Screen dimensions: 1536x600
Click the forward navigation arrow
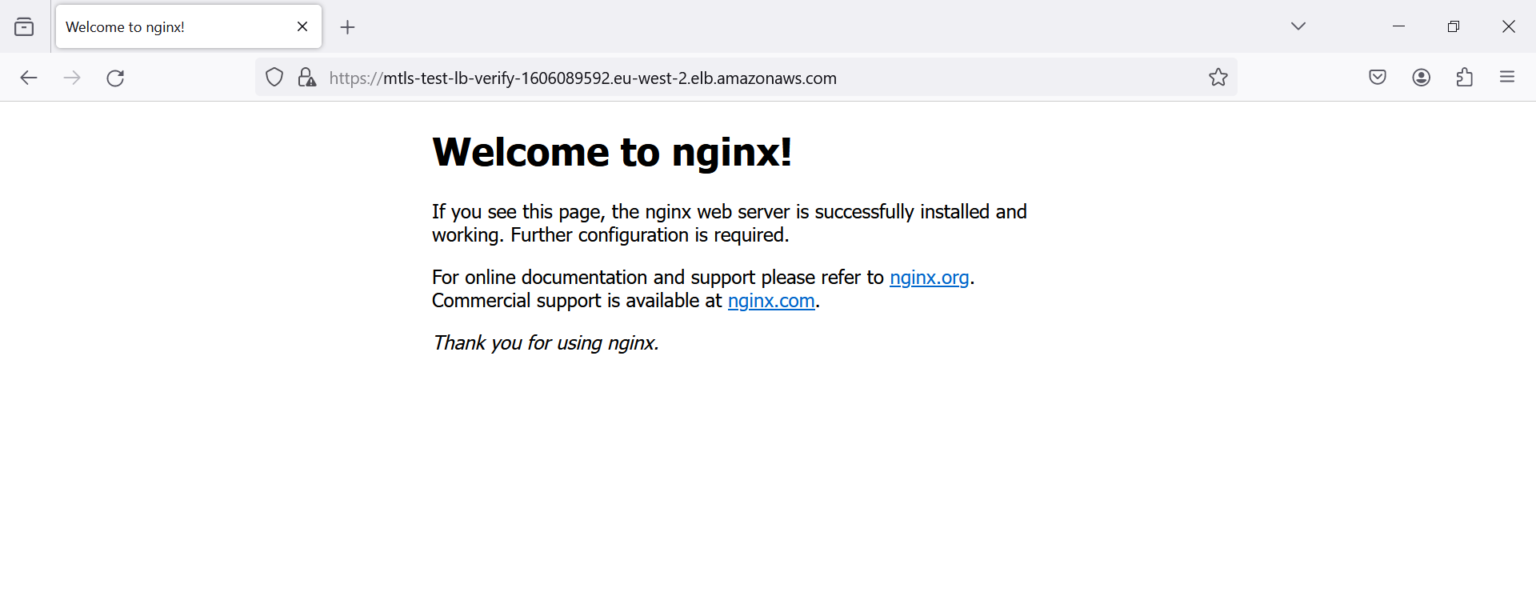click(72, 78)
